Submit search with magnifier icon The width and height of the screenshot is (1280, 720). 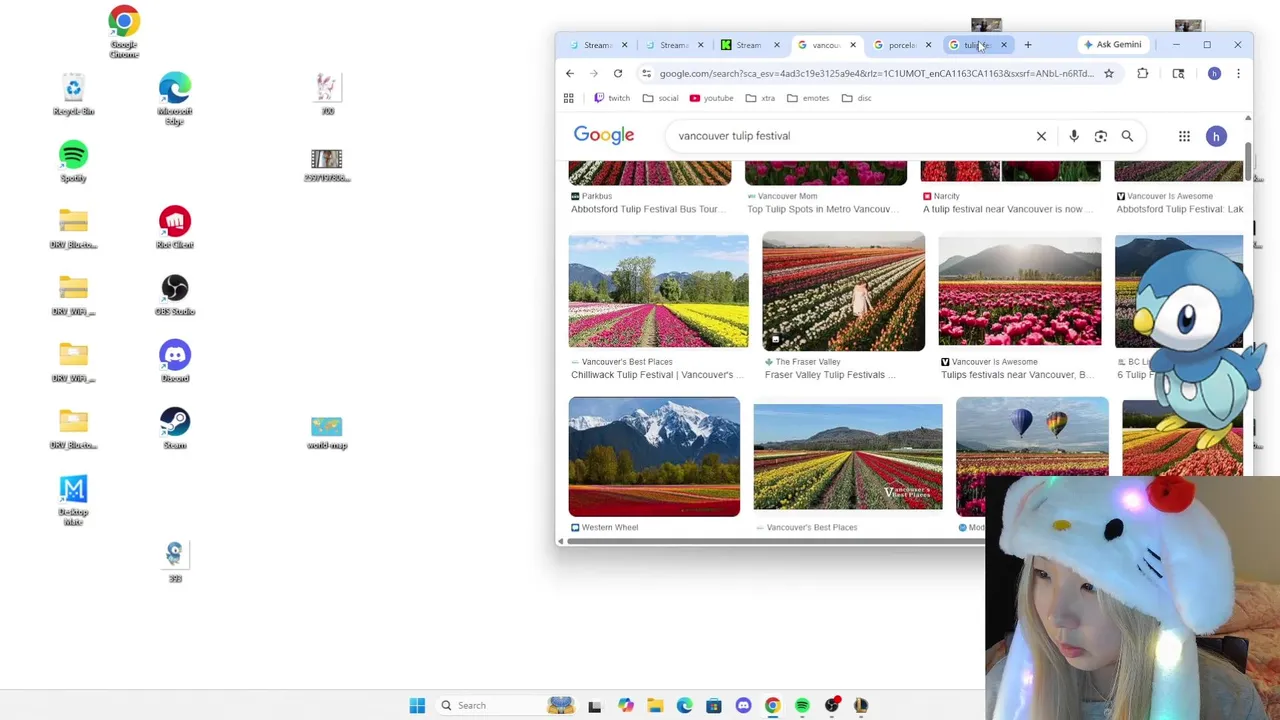pos(1127,136)
